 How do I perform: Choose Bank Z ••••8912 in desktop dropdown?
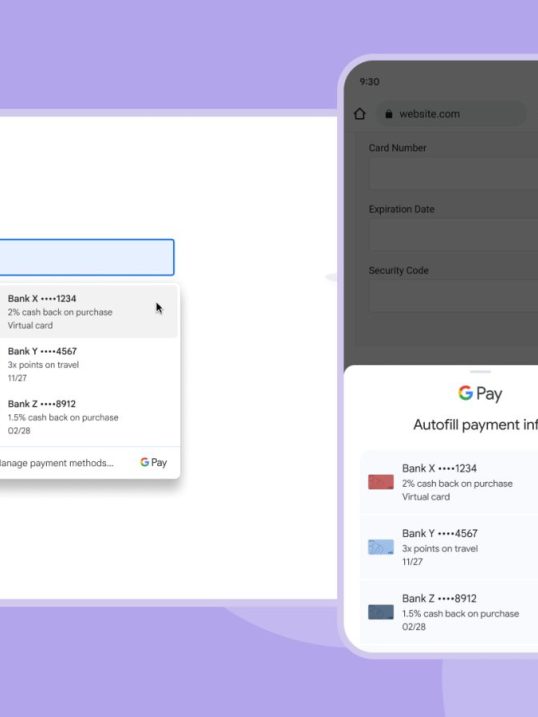[88, 417]
